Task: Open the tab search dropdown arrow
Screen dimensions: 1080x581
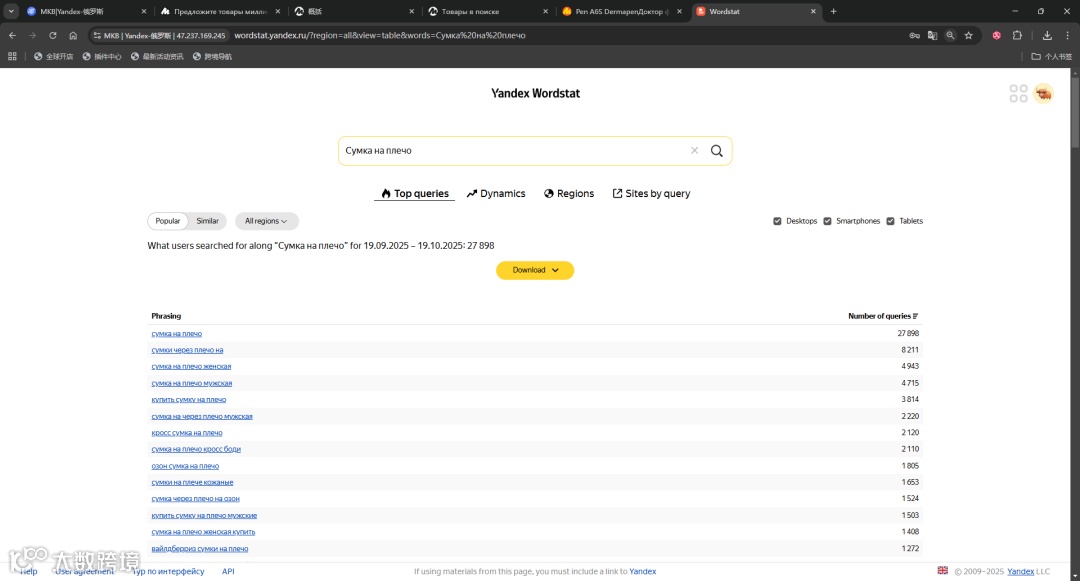Action: pos(11,11)
